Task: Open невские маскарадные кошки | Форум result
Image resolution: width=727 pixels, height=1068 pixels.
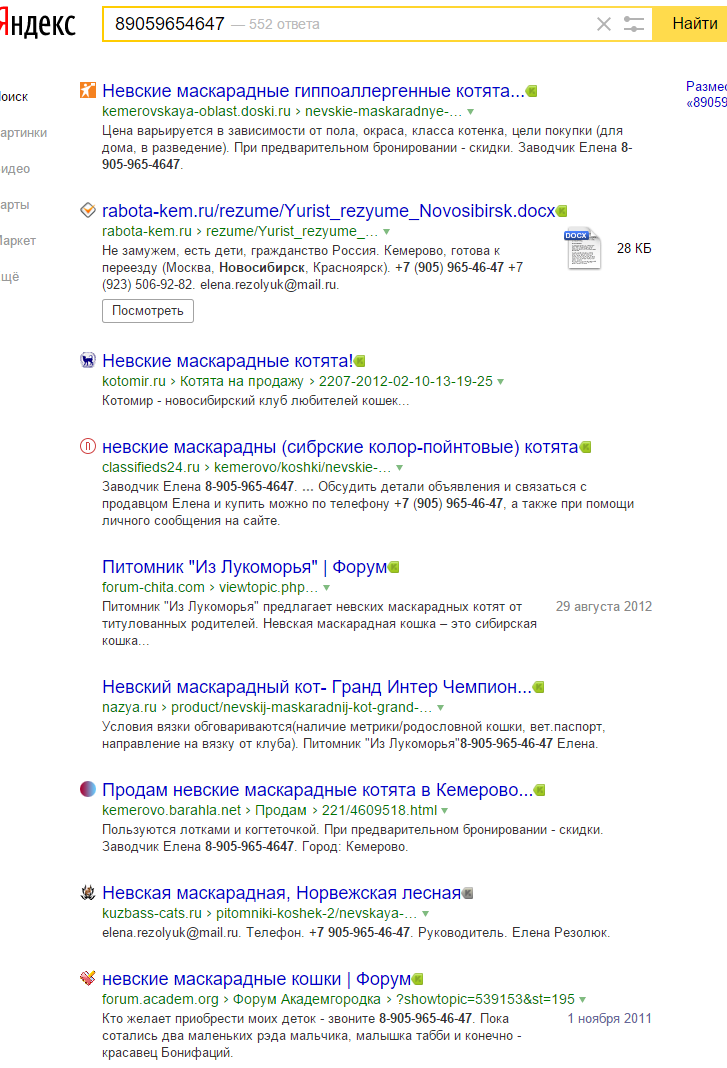Action: (256, 979)
